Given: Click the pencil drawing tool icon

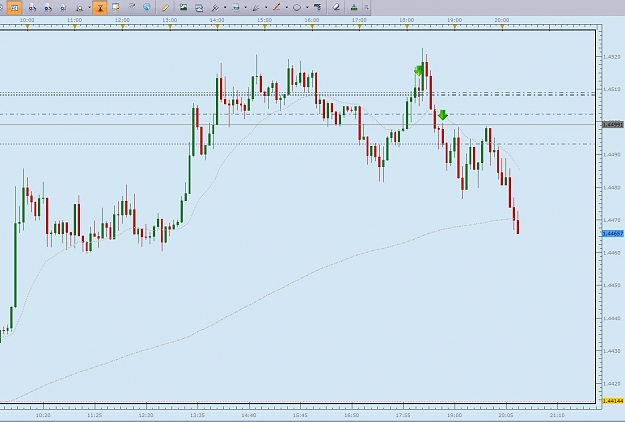Looking at the screenshot, I should click(165, 8).
